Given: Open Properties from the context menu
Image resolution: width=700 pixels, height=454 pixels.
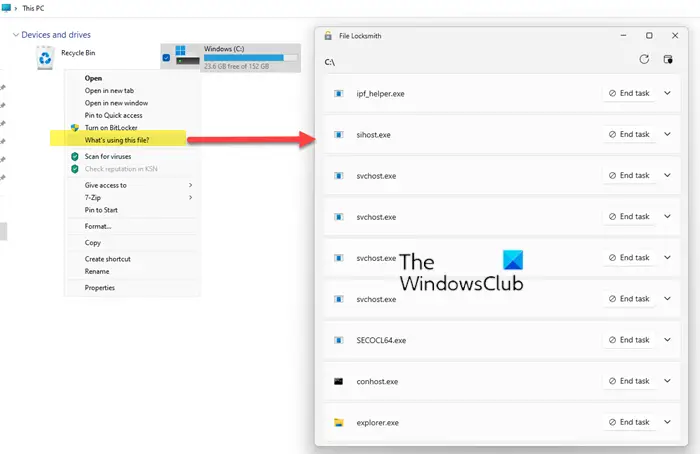Looking at the screenshot, I should tap(100, 288).
